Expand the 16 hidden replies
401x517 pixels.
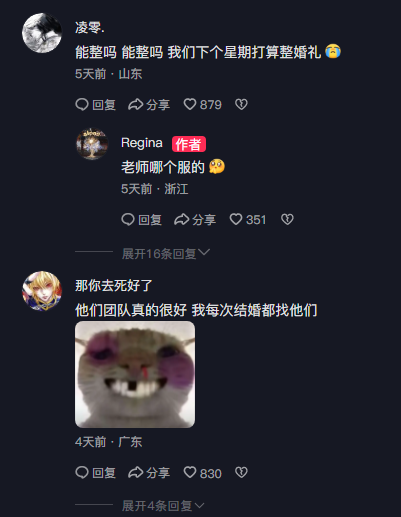[166, 254]
